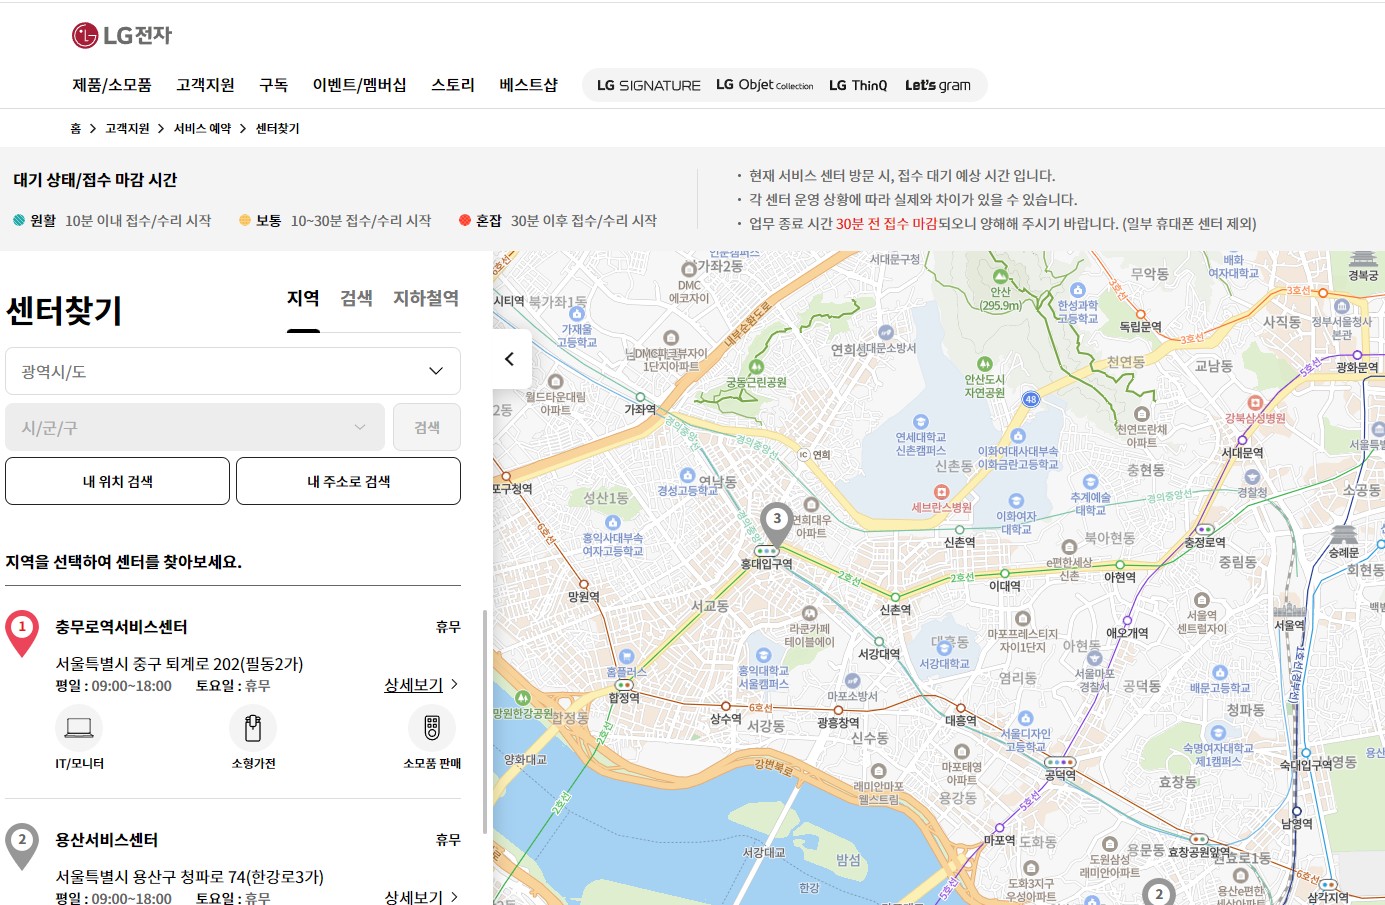Click address 서울특별시 용산구 청파로 74(한강로3가)
Screen dimensions: 1385x905
coord(189,877)
